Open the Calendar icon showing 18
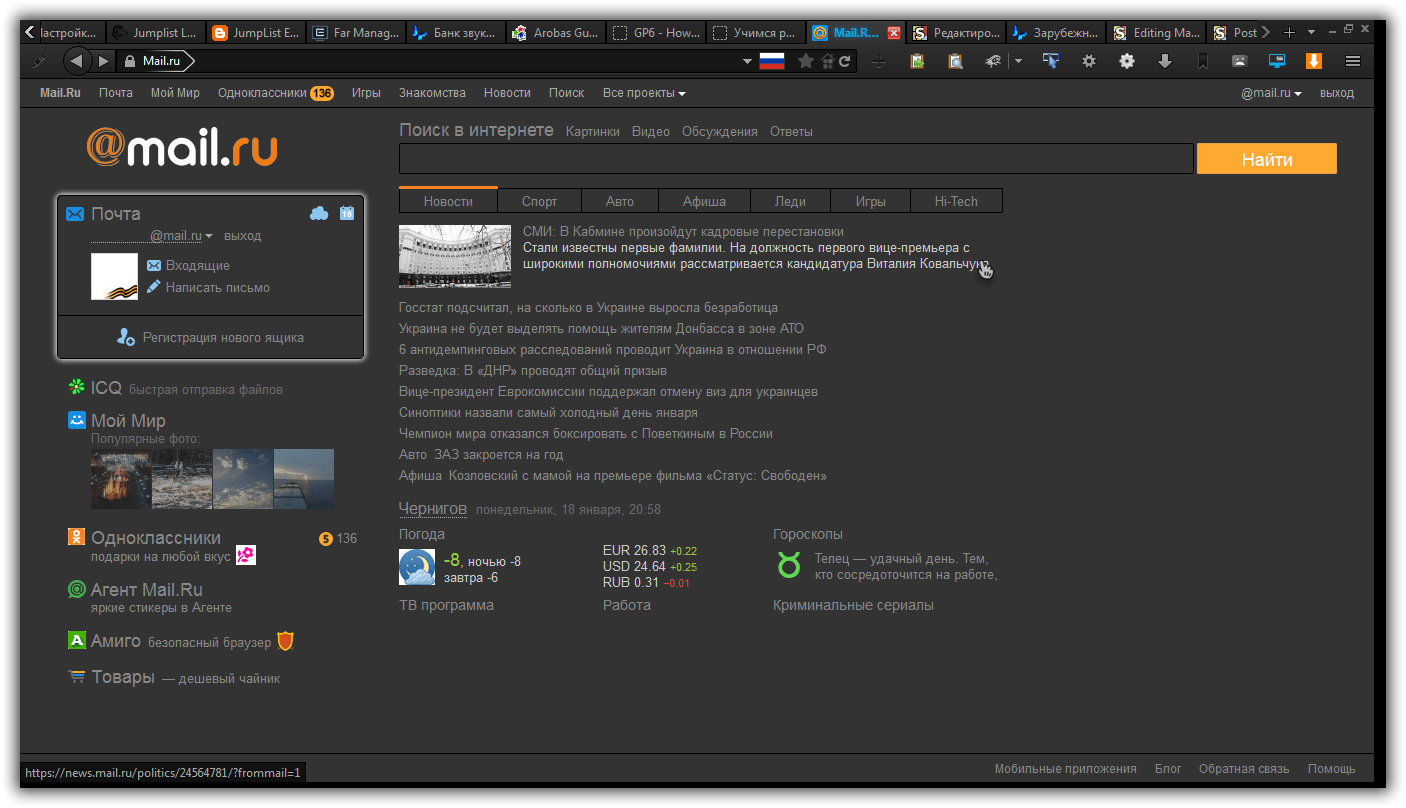1406x808 pixels. click(347, 213)
